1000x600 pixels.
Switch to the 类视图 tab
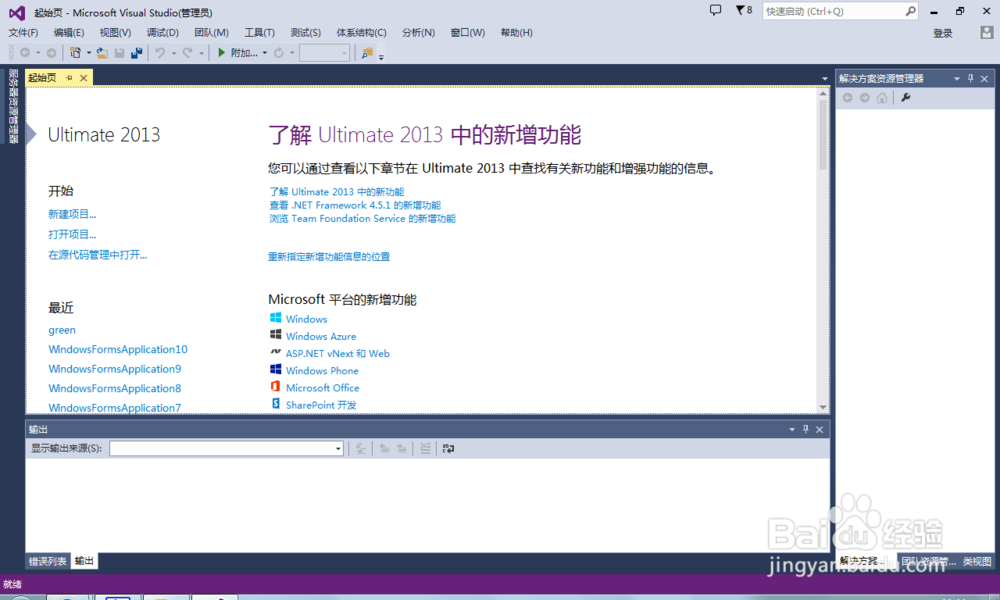pos(977,561)
